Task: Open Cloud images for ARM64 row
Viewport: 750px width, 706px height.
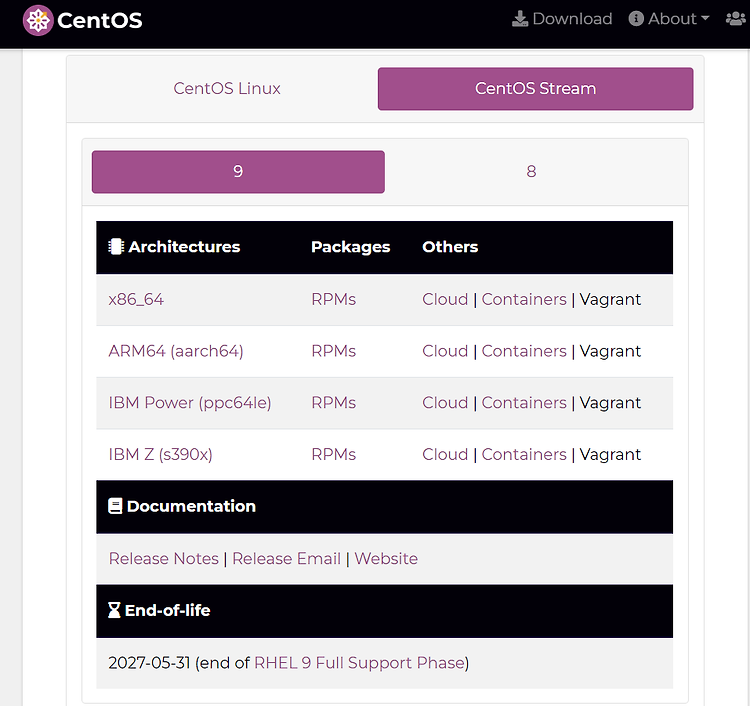Action: pyautogui.click(x=445, y=351)
